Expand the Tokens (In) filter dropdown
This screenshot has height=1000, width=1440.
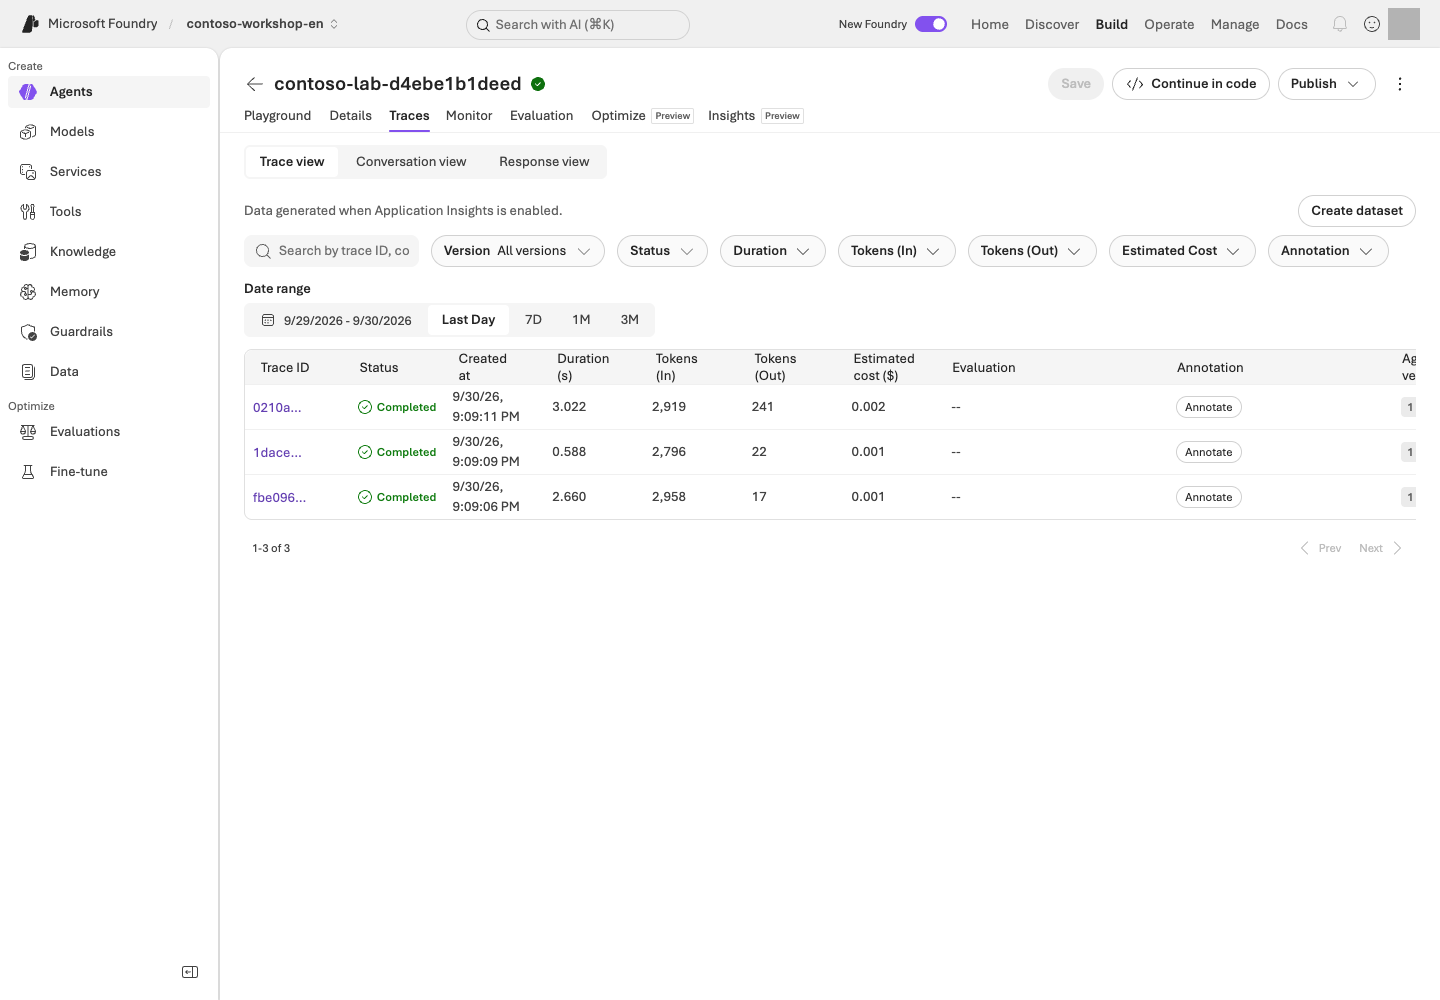click(x=897, y=251)
